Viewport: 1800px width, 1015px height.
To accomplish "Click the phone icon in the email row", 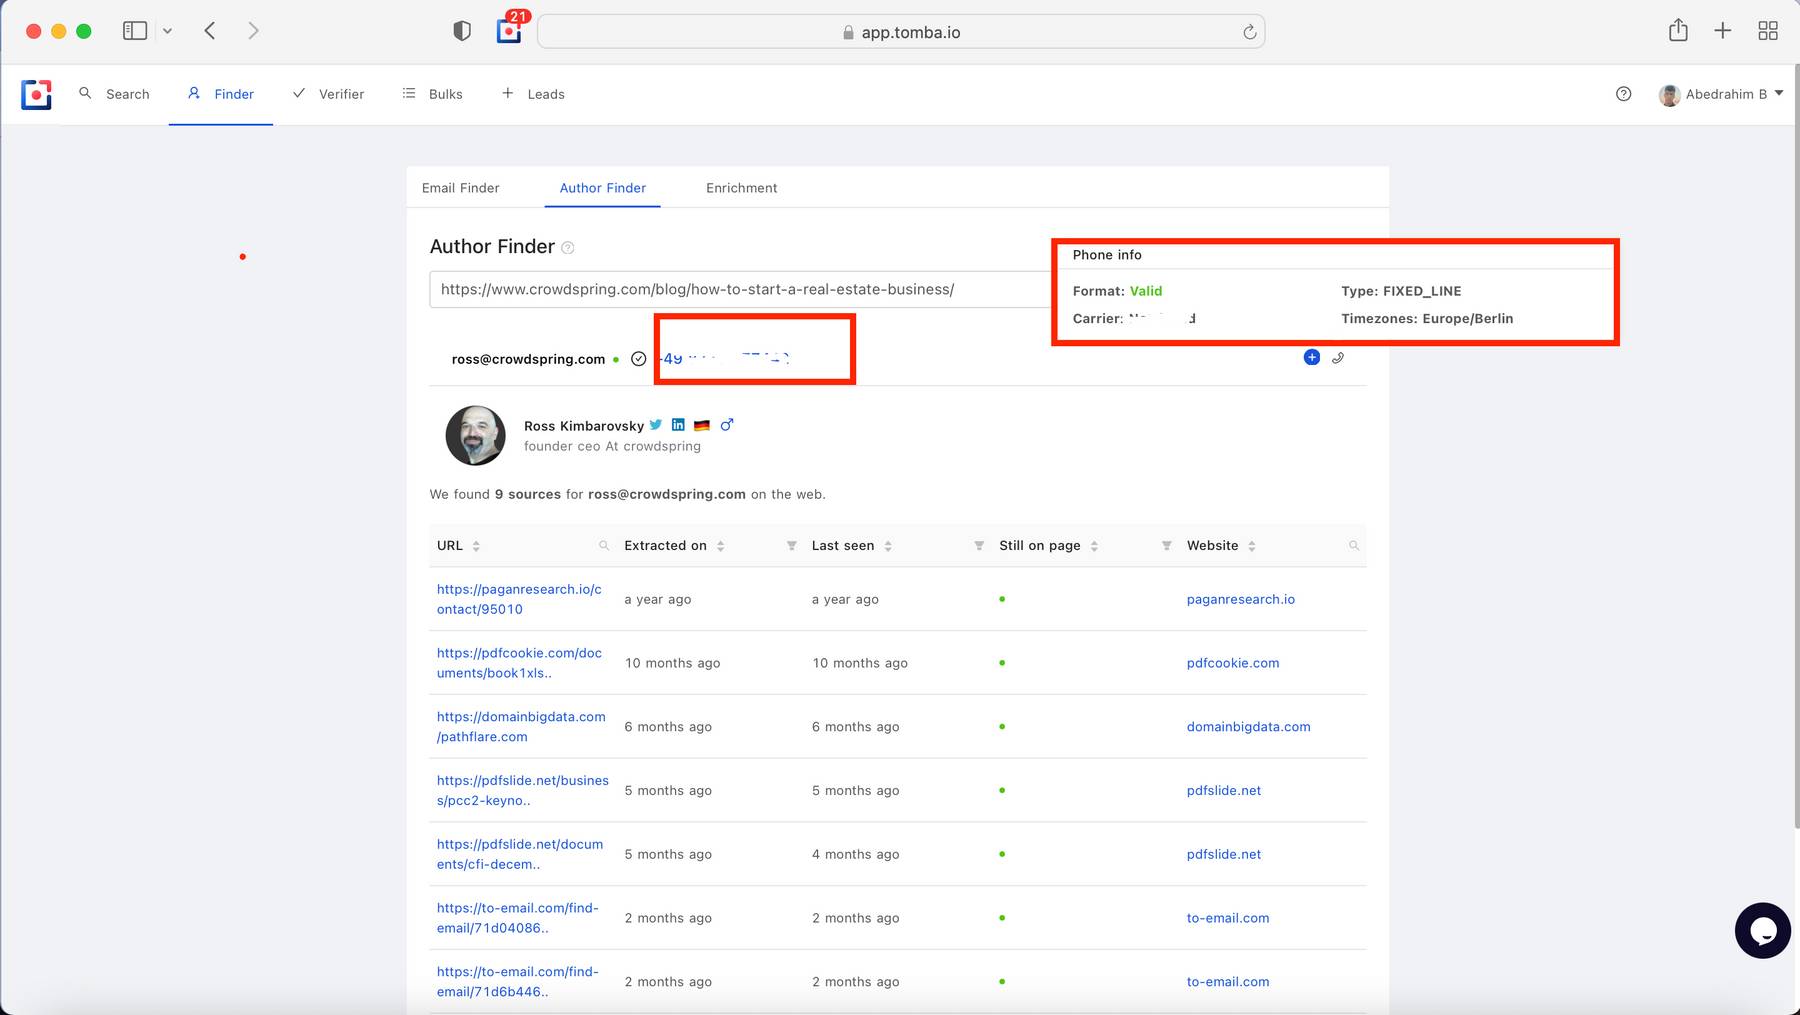I will pyautogui.click(x=1338, y=358).
